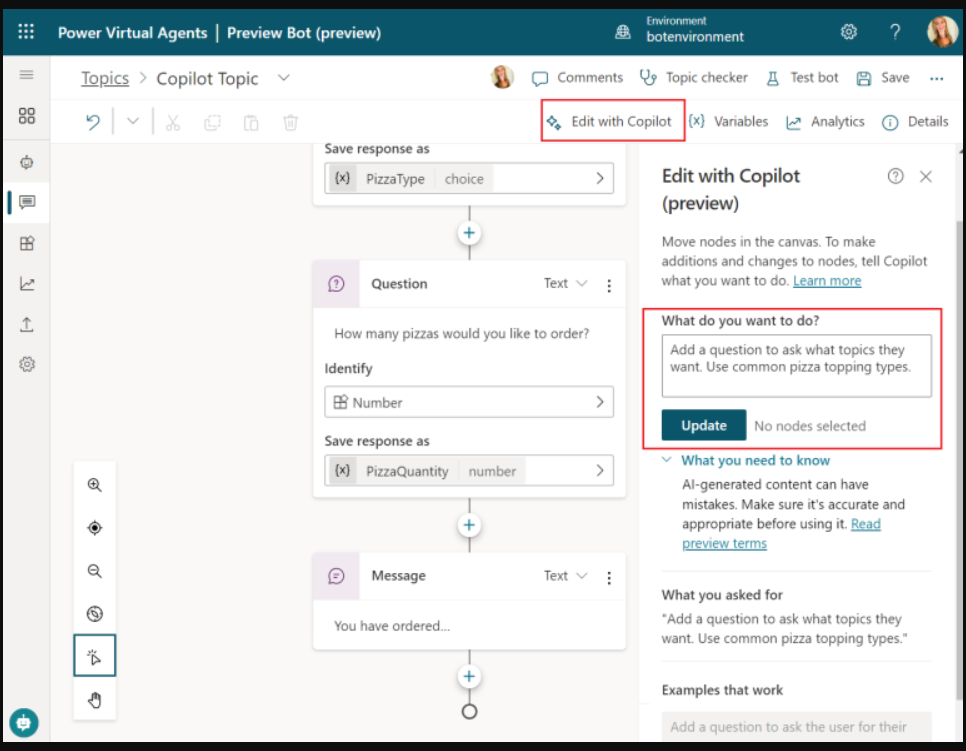Viewport: 966px width, 751px height.
Task: Open the user profile avatar
Action: click(941, 31)
